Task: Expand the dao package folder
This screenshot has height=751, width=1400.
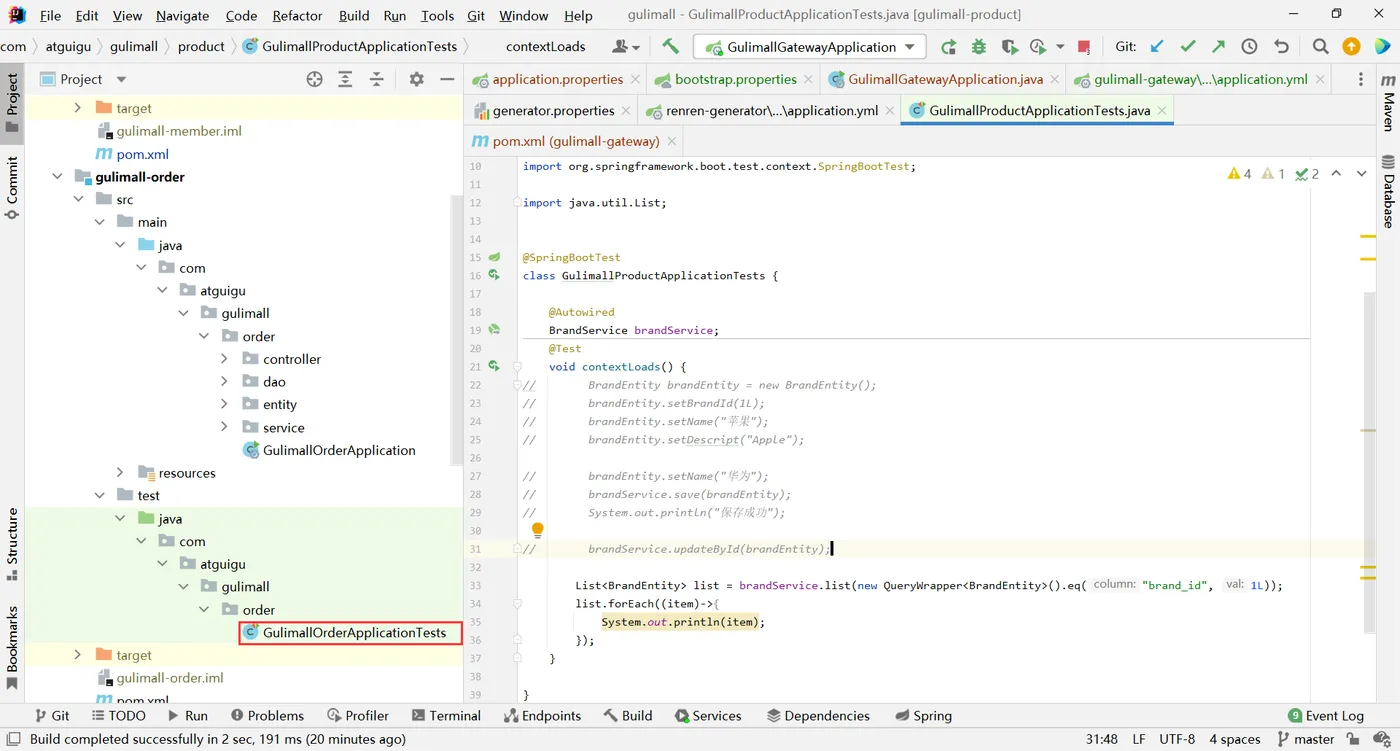Action: (x=224, y=381)
